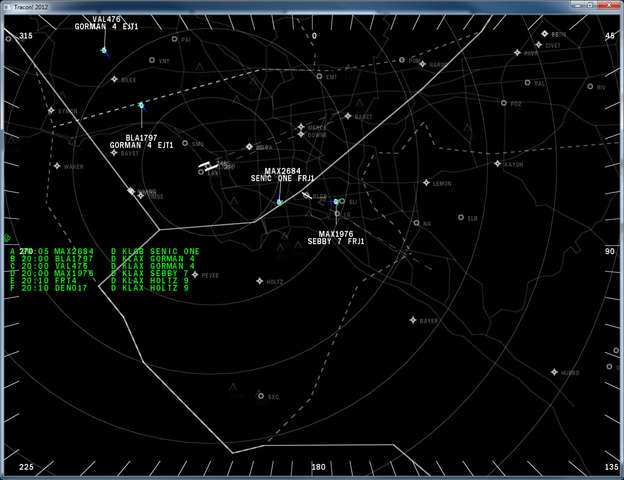The height and width of the screenshot is (480, 624).
Task: Click the 0 north compass bearing label
Action: click(314, 36)
